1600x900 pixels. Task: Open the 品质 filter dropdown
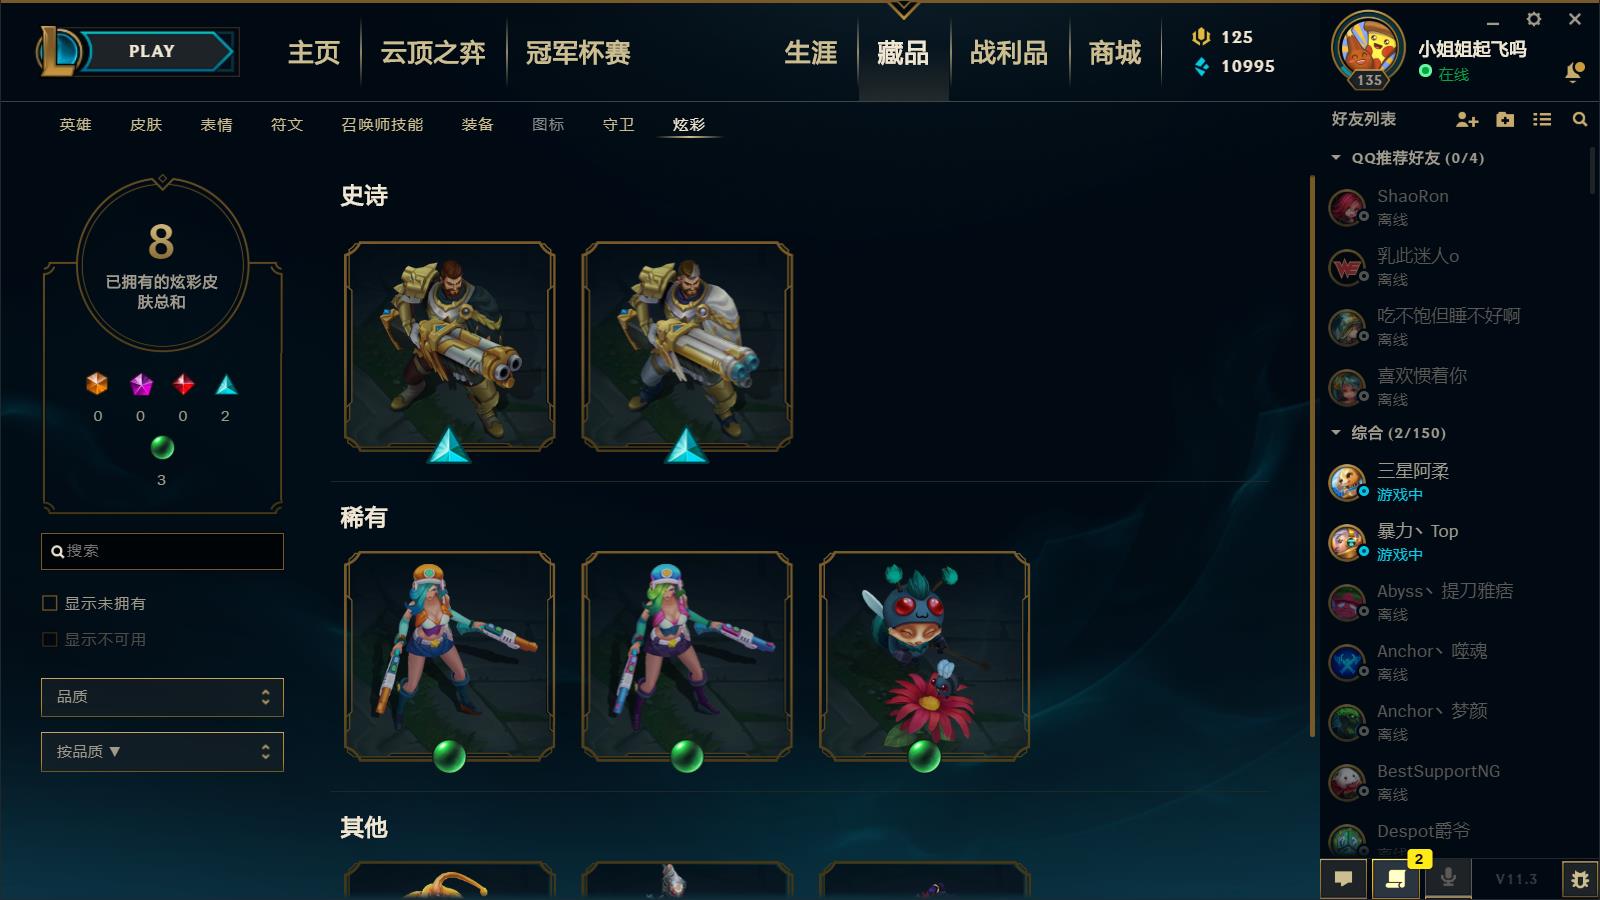point(162,697)
